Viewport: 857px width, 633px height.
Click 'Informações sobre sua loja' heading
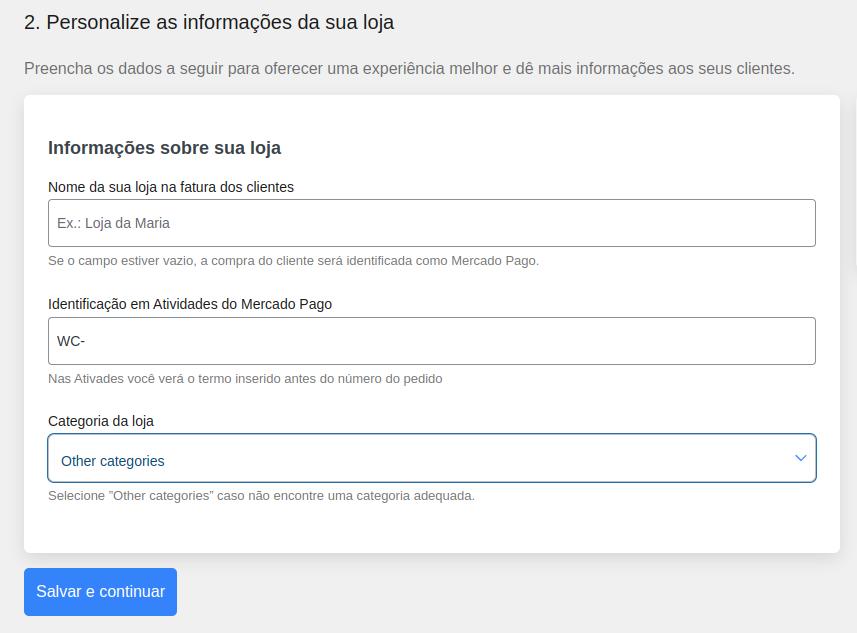165,148
